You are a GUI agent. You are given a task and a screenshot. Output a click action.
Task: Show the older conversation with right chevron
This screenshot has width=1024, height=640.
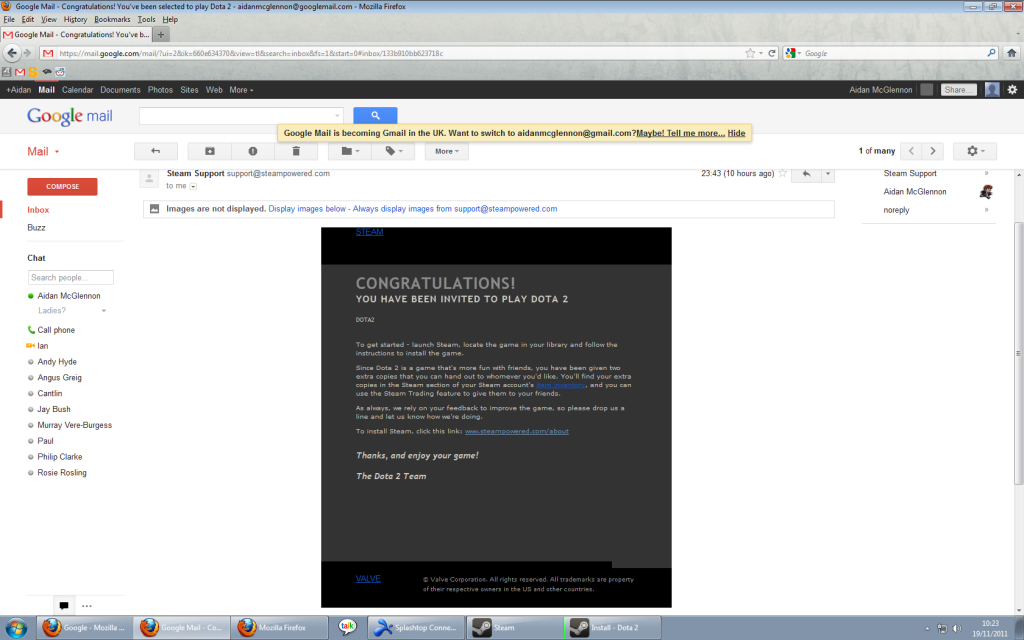click(x=933, y=151)
